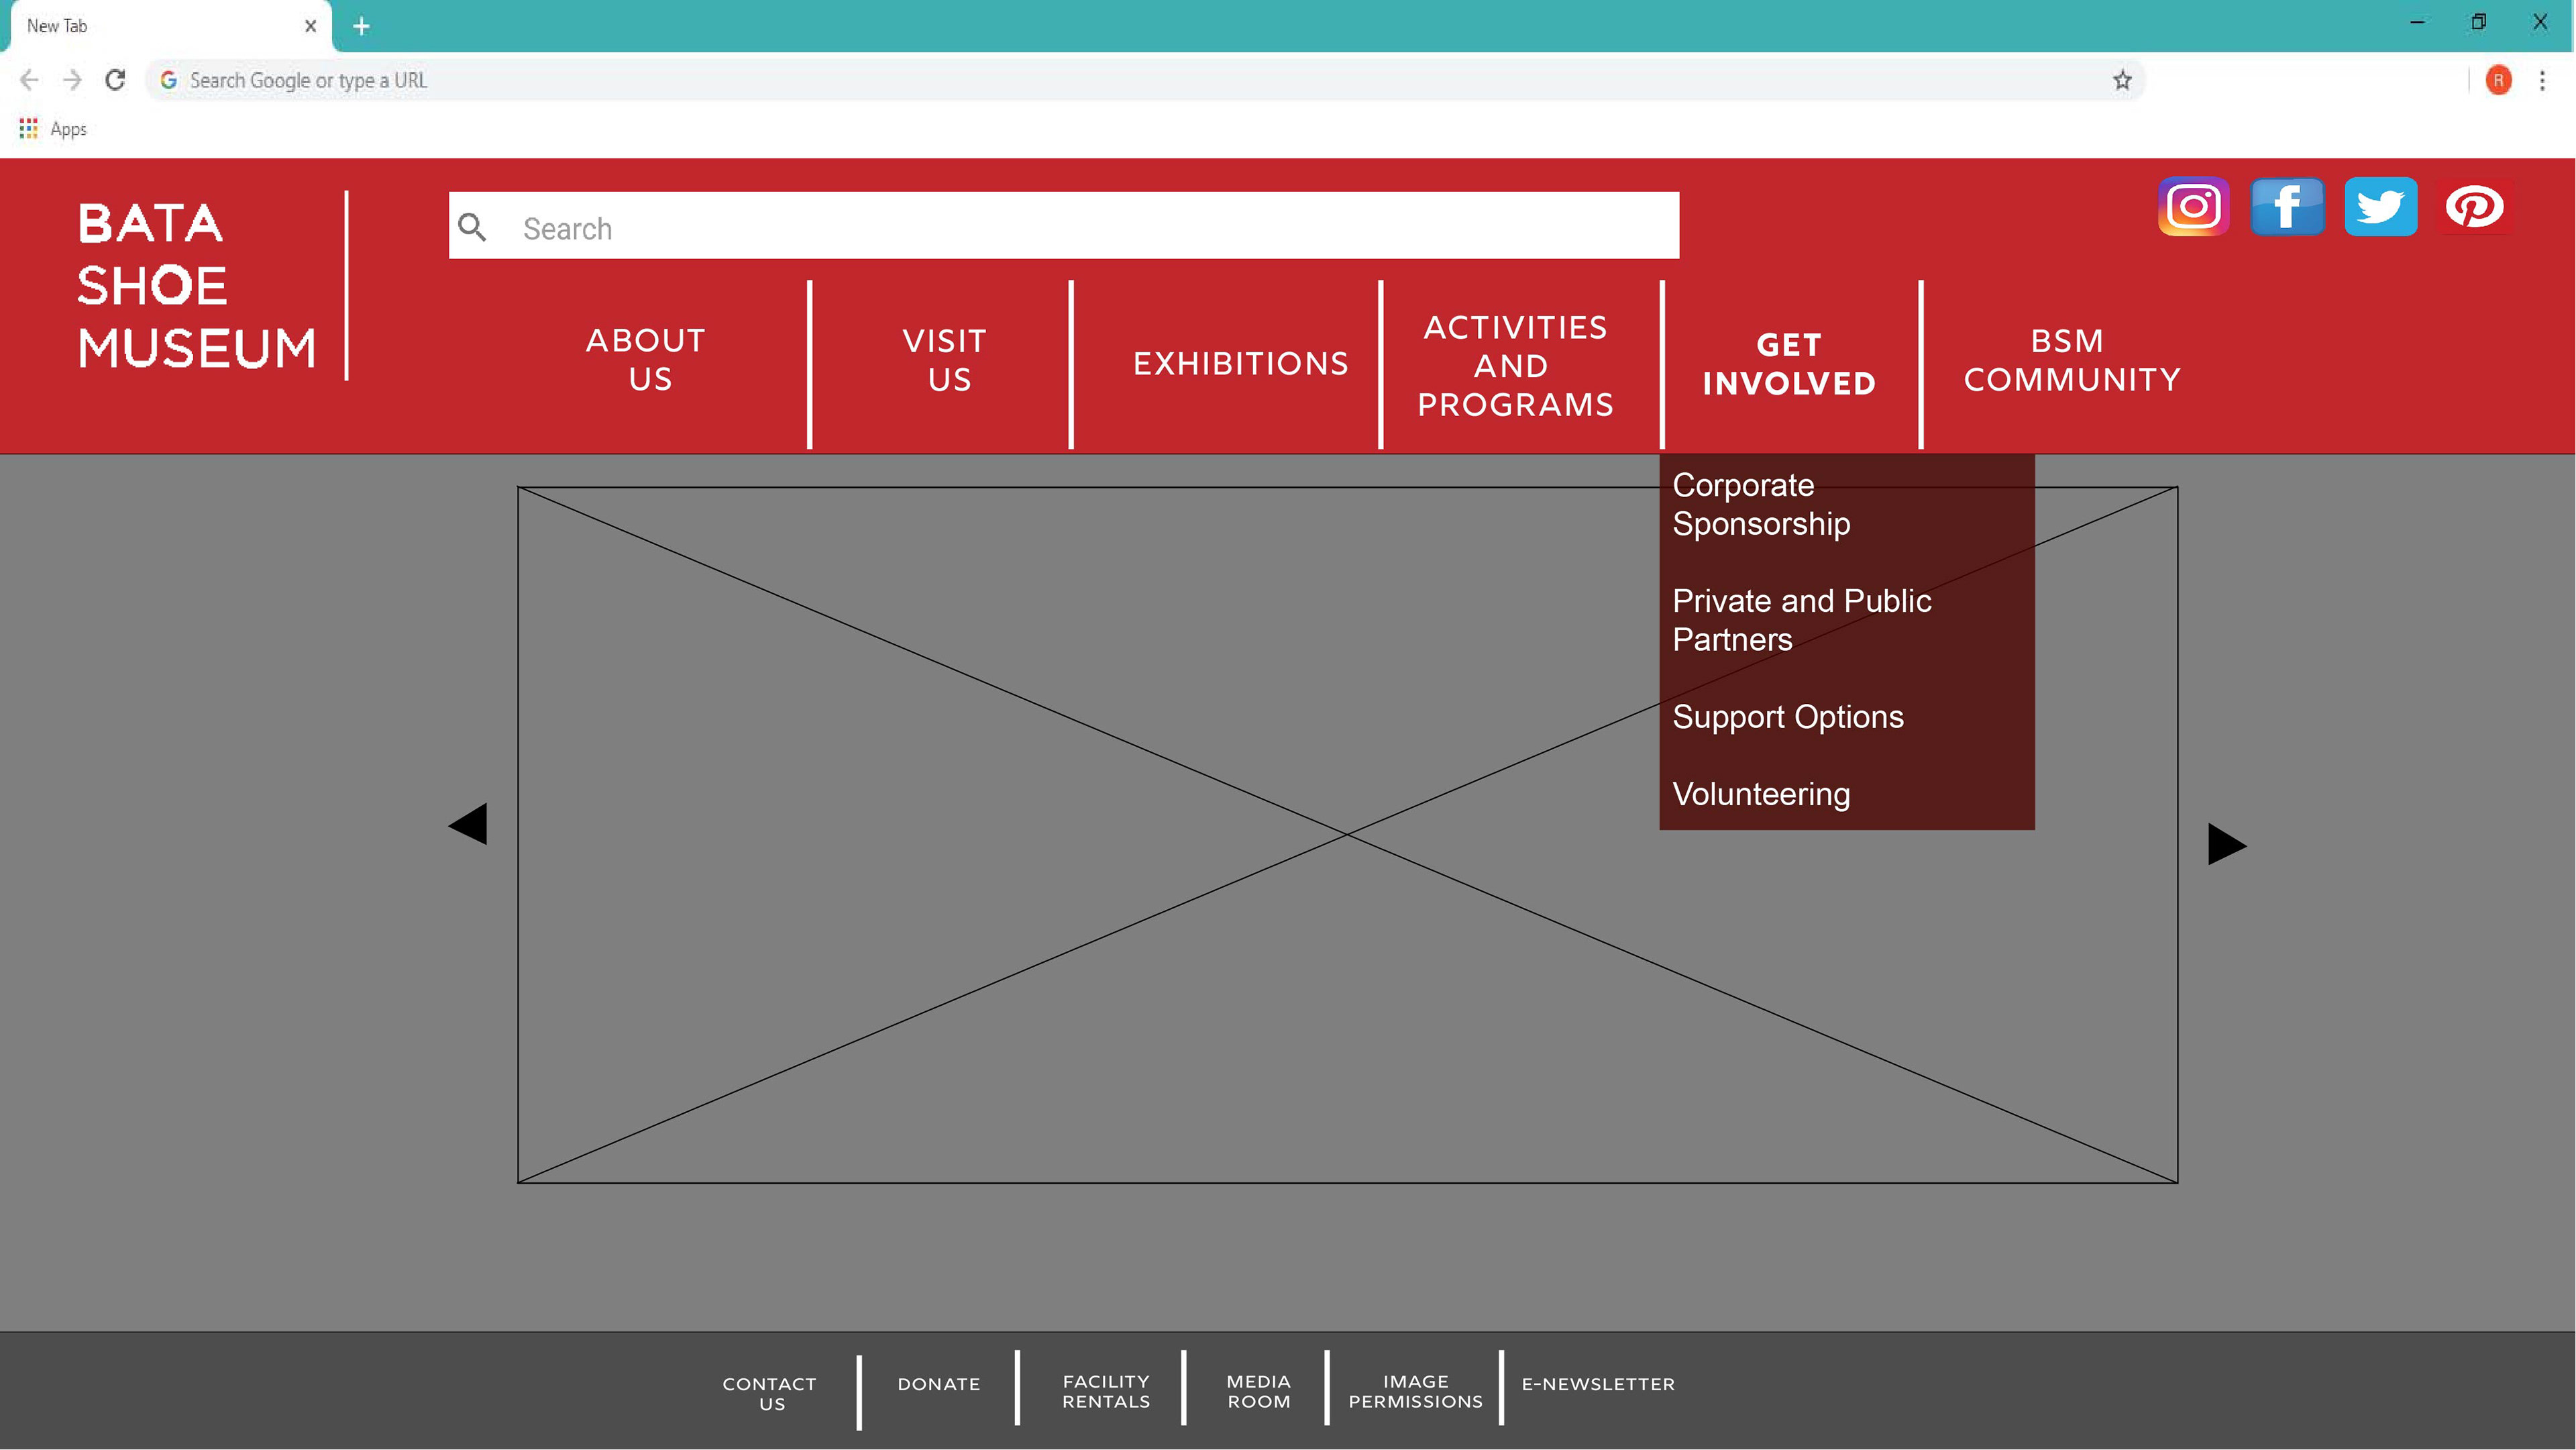Image resolution: width=2576 pixels, height=1450 pixels.
Task: Open the Image Permissions footer link
Action: 1415,1391
